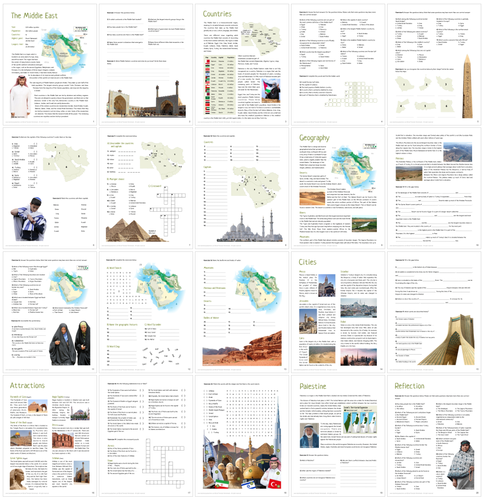Select the page with the brick mosque courtyard photo
Viewport: 485px width, 500px height.
(146, 64)
